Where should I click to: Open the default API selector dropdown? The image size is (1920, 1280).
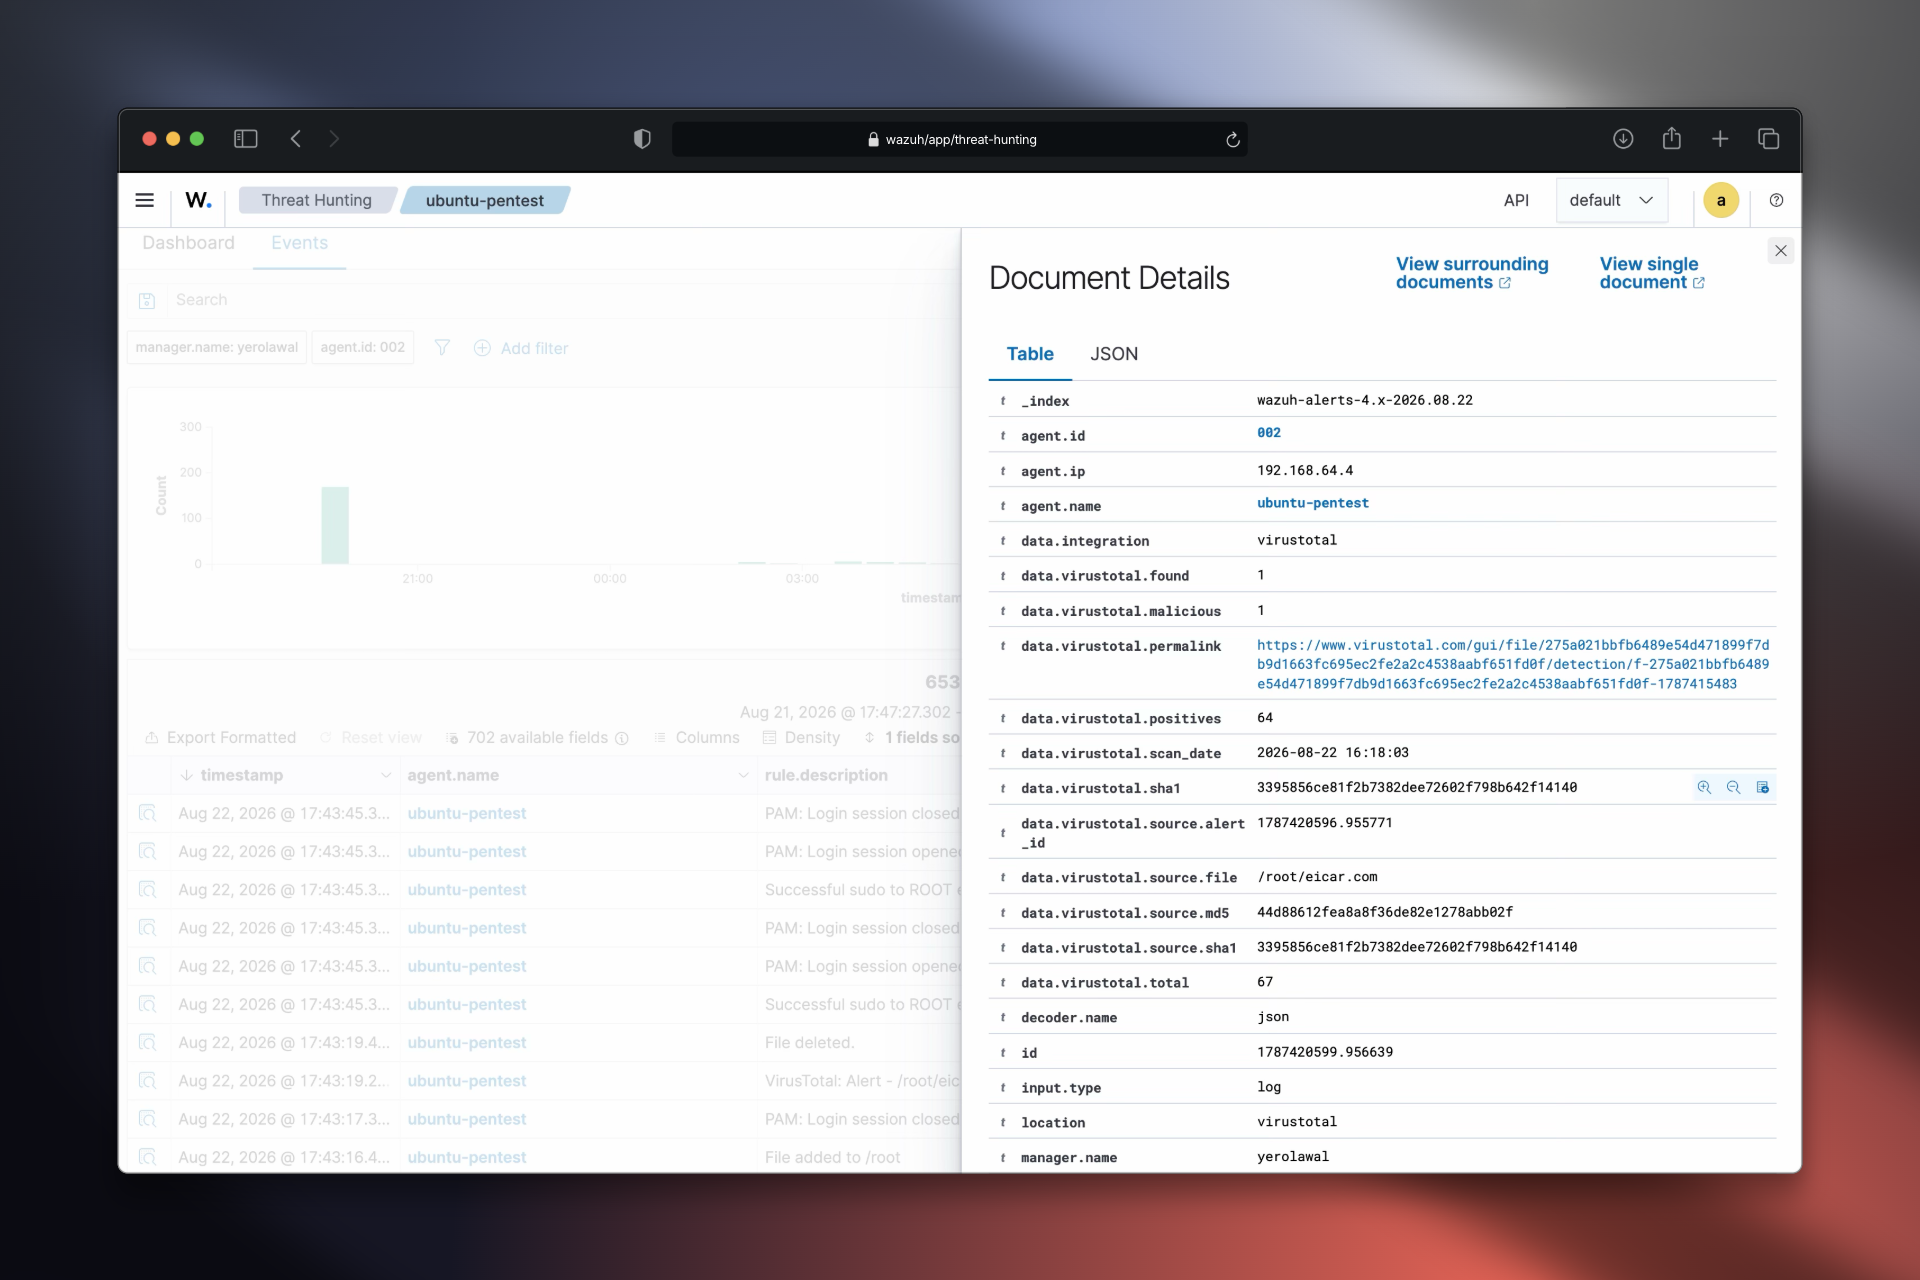coord(1611,200)
